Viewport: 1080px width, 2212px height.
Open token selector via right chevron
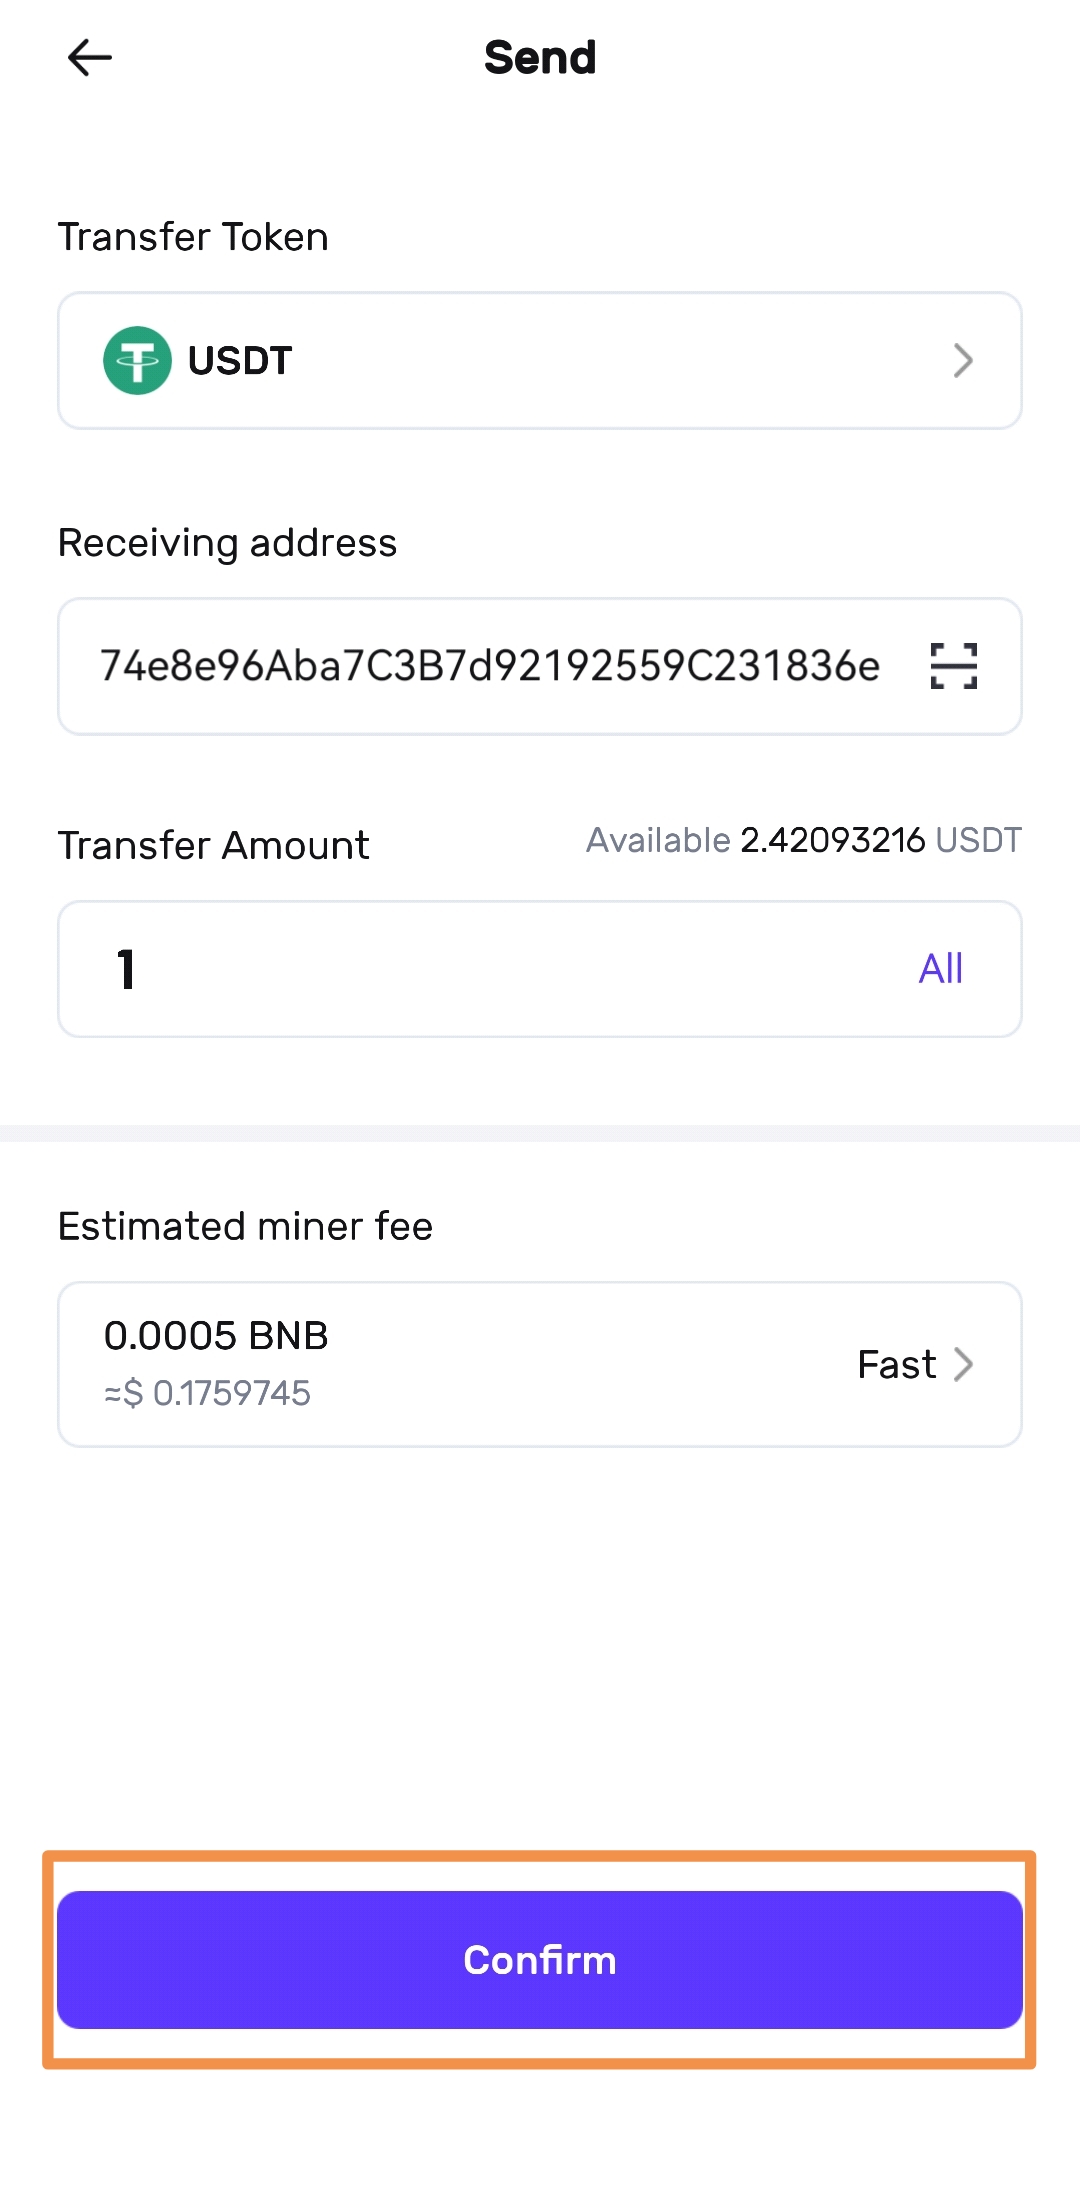962,361
